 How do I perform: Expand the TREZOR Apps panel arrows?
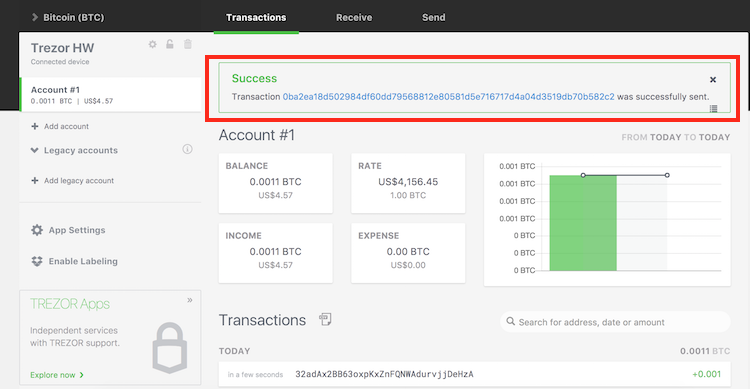click(190, 300)
